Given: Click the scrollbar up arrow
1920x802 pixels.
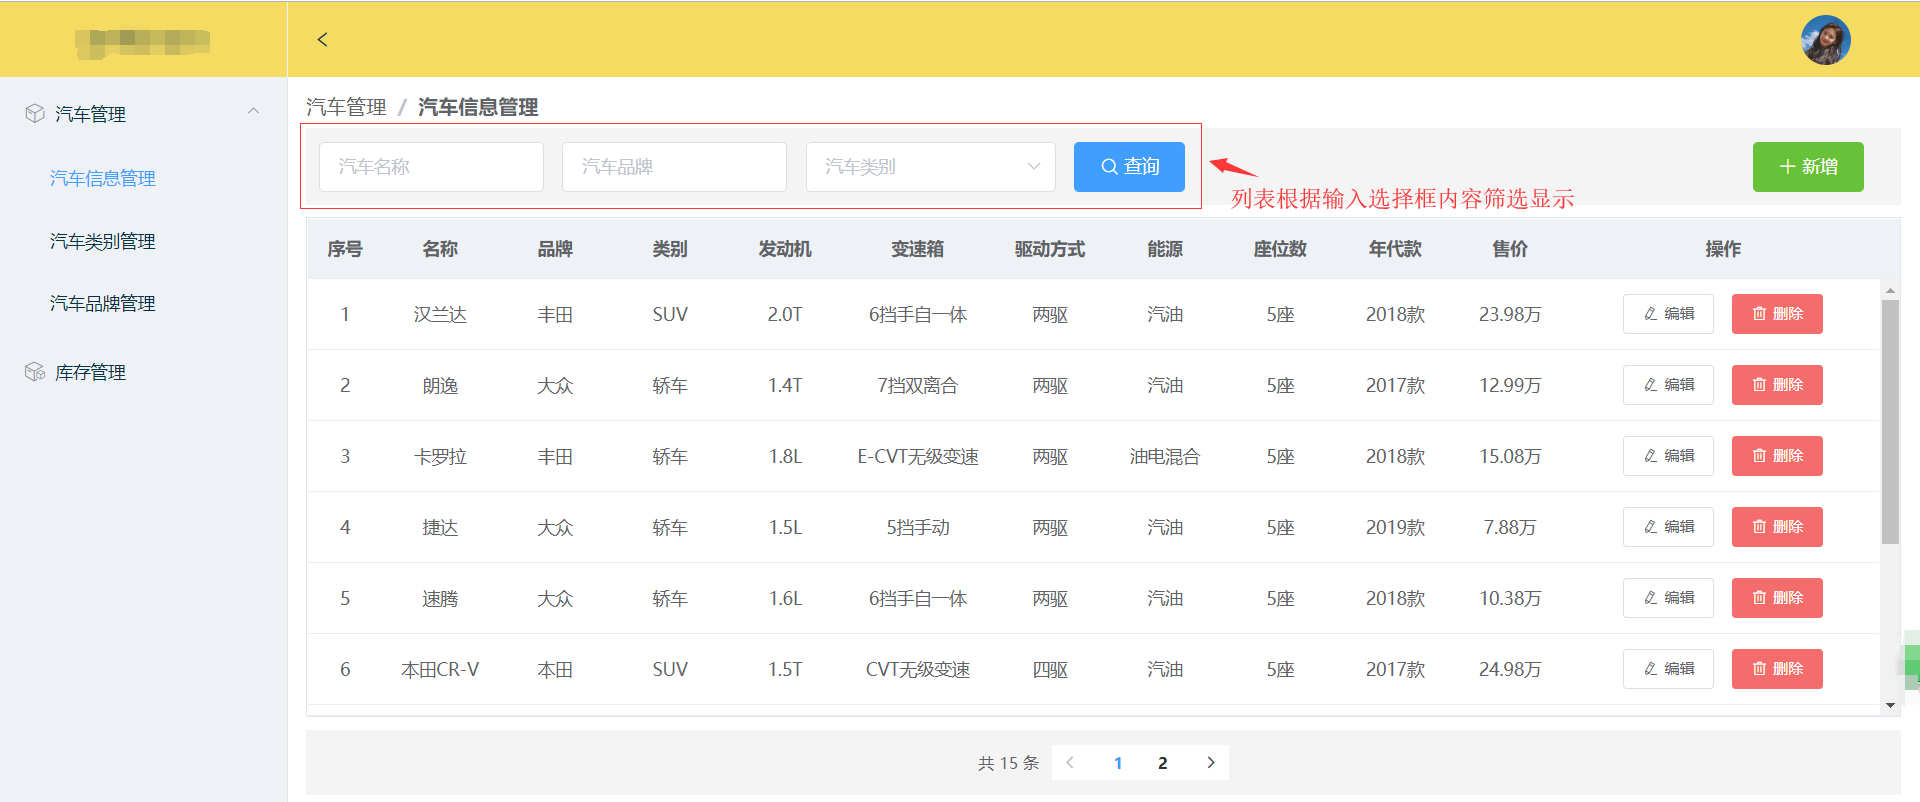Looking at the screenshot, I should [1890, 290].
